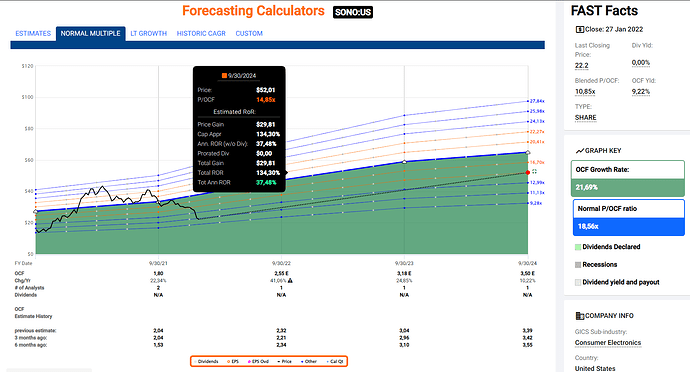Viewport: 690px width, 372px height.
Task: Click the 9/30/24 OCF estimate 3,50 E
Action: coord(528,273)
